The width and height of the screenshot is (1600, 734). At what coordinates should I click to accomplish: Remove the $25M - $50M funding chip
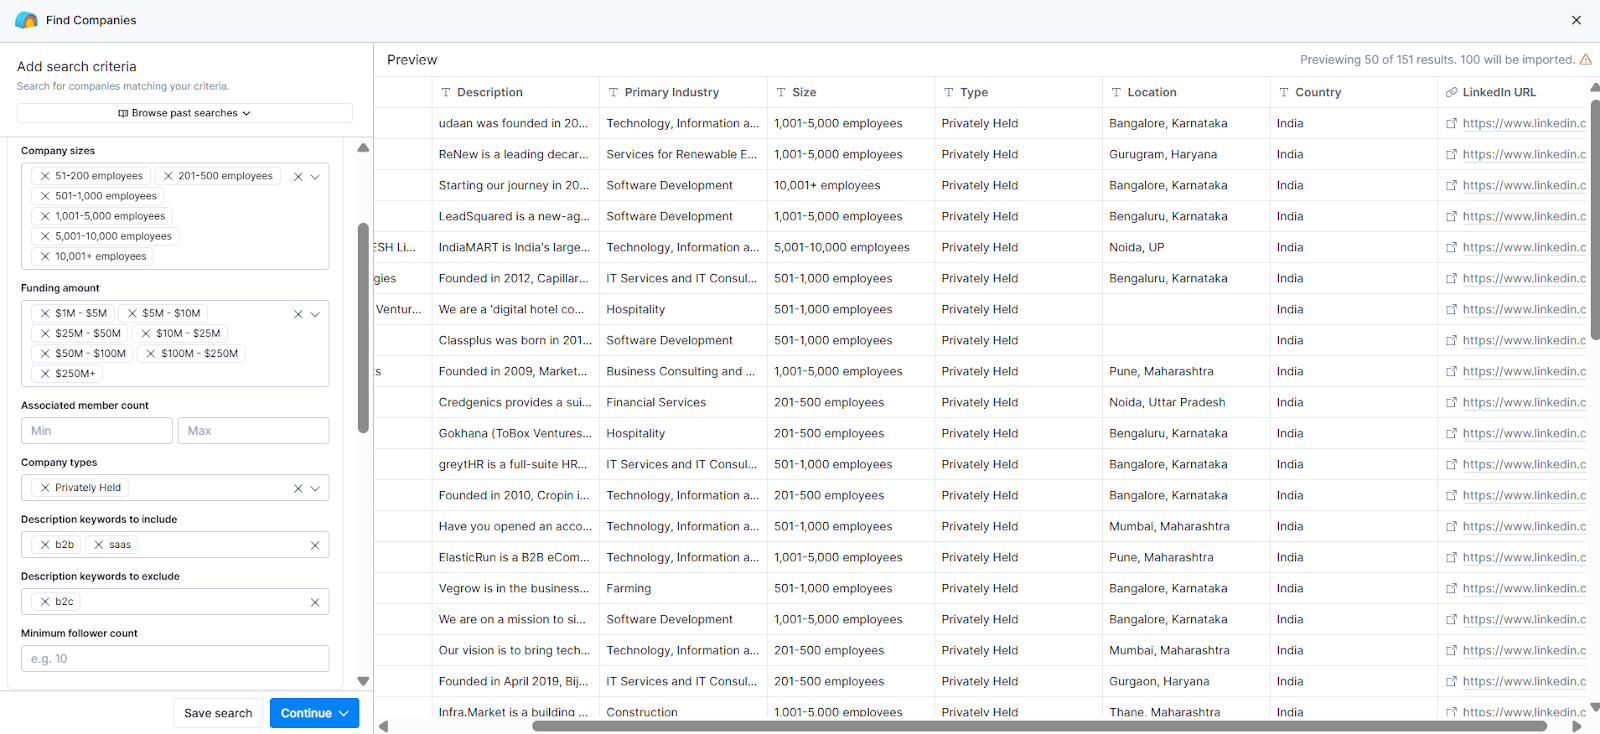pos(45,333)
